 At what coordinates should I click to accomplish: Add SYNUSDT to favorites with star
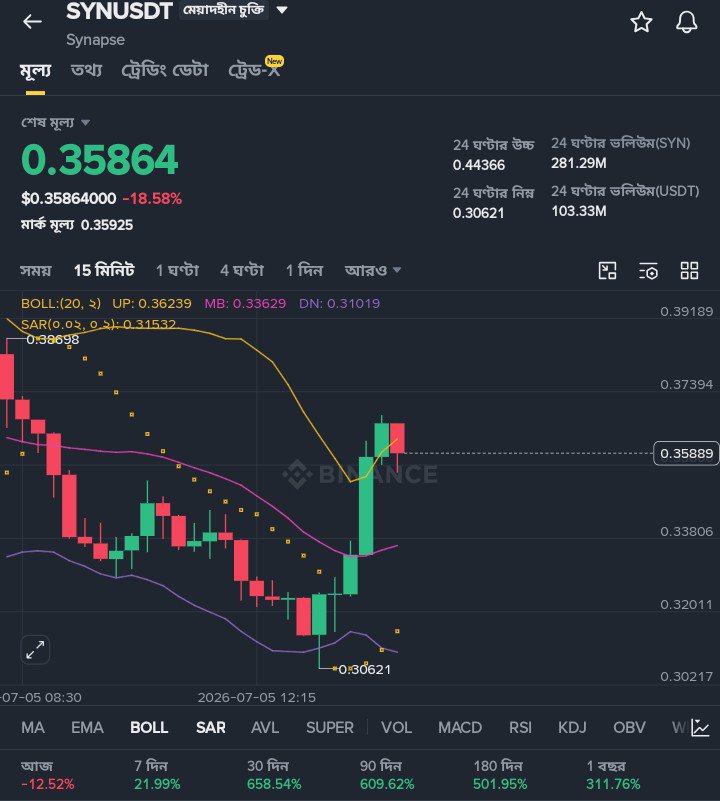(x=641, y=22)
